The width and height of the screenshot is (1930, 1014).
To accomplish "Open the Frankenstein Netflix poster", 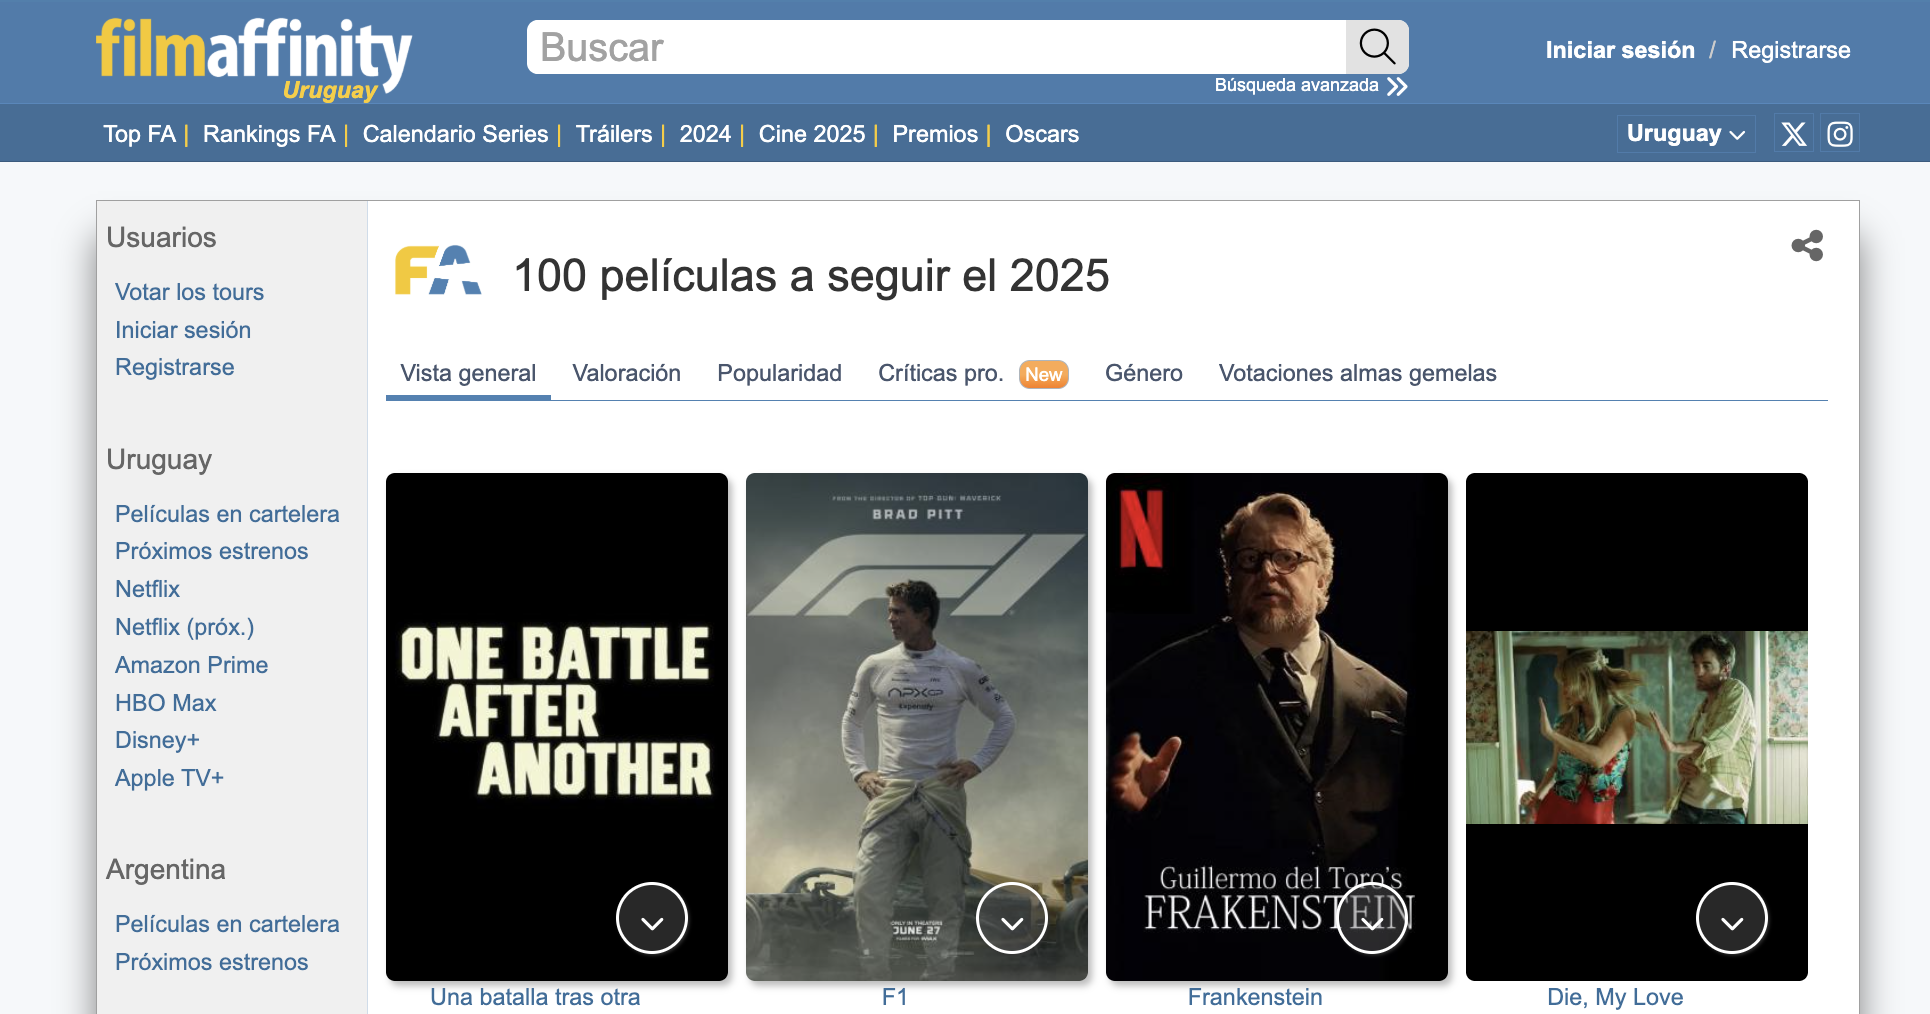I will 1277,727.
